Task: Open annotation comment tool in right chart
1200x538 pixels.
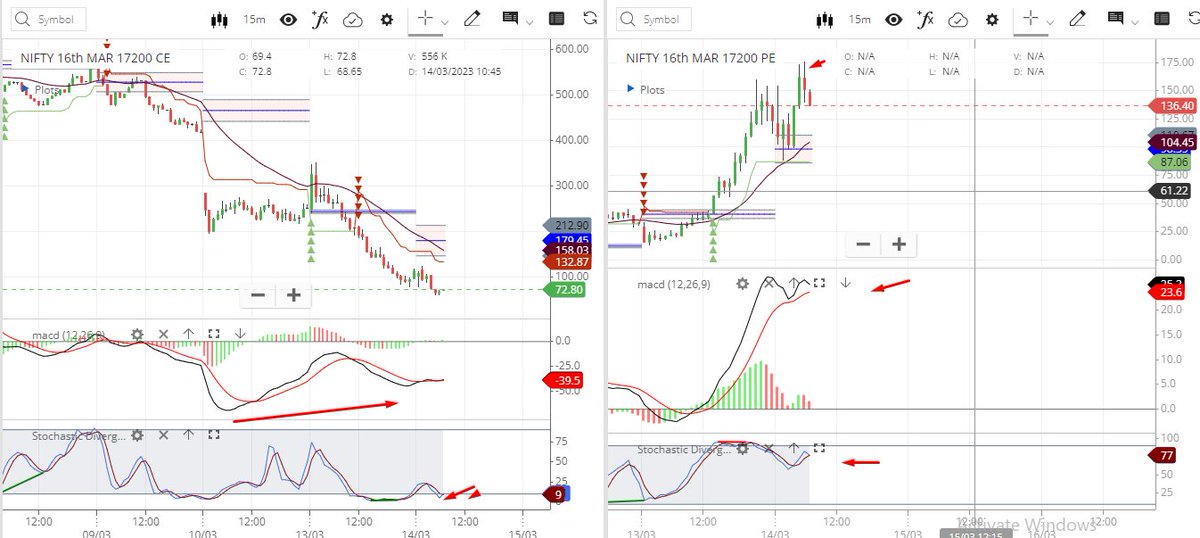Action: point(1117,19)
